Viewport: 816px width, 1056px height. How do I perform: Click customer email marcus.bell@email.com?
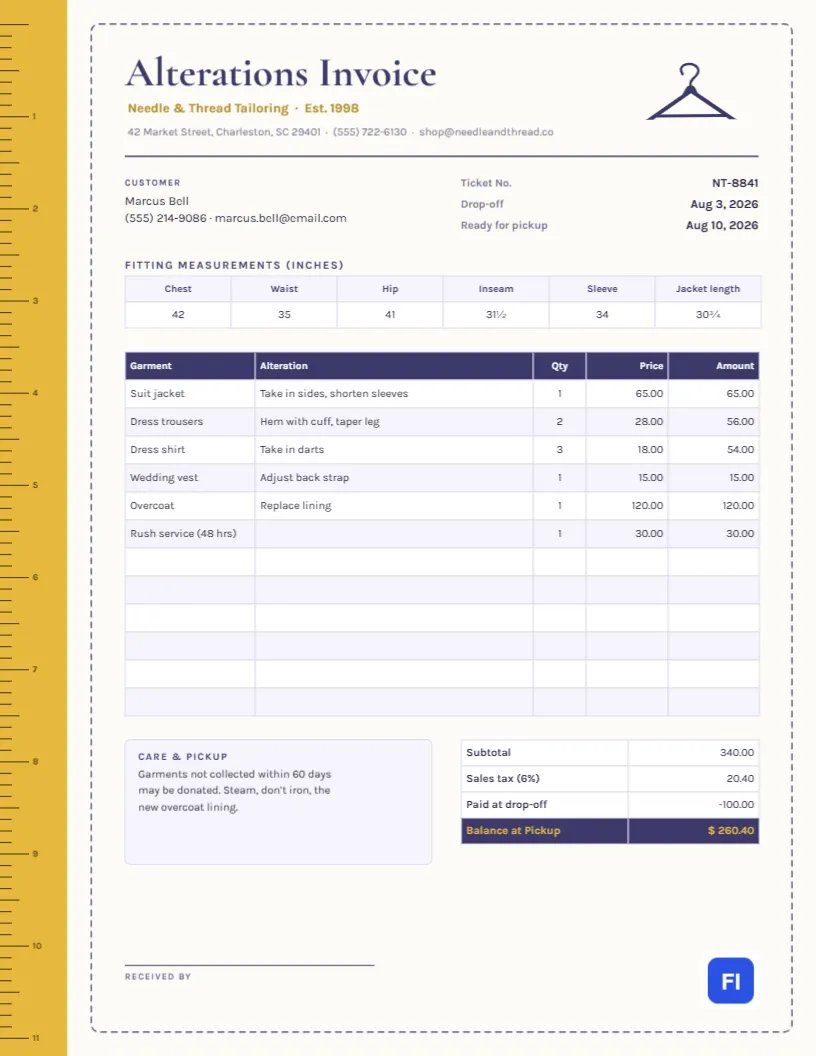coord(281,218)
